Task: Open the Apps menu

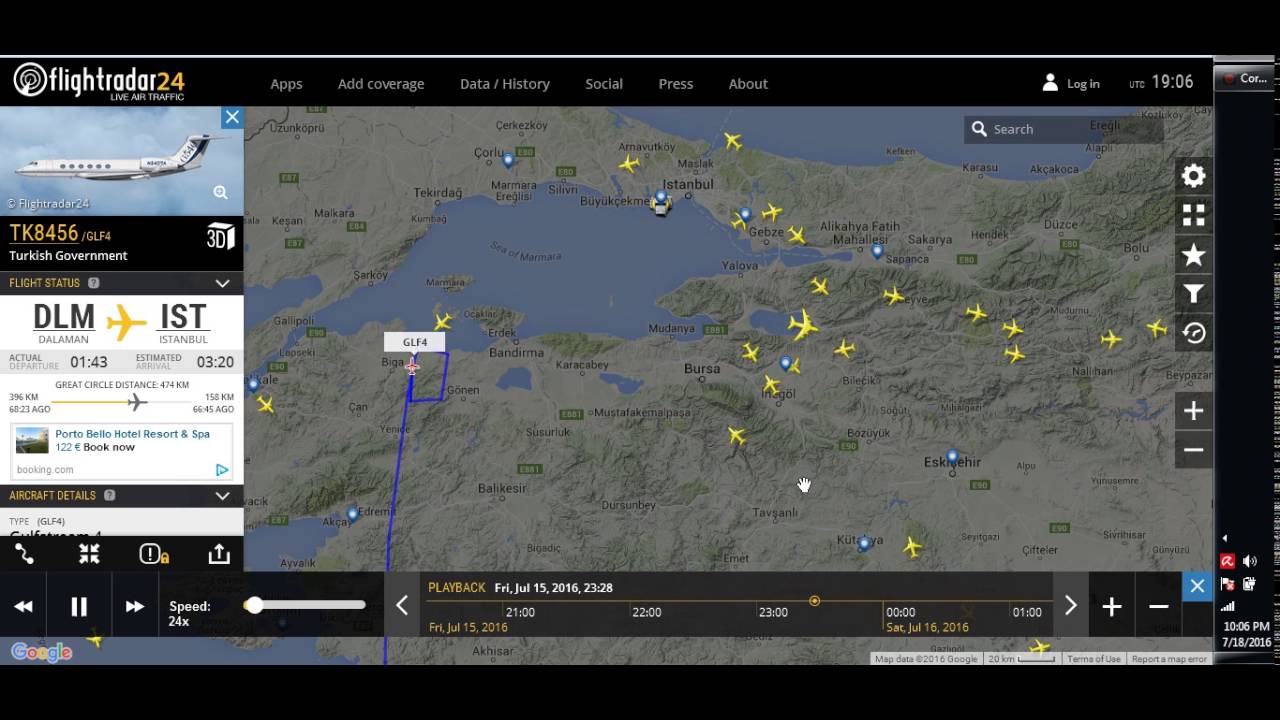Action: tap(286, 84)
